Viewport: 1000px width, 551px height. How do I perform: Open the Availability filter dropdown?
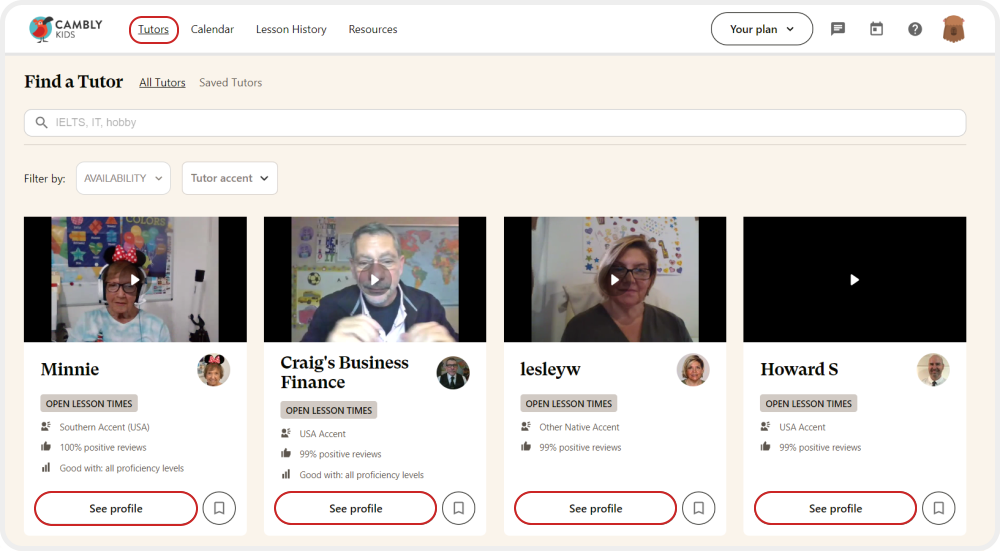(x=123, y=178)
